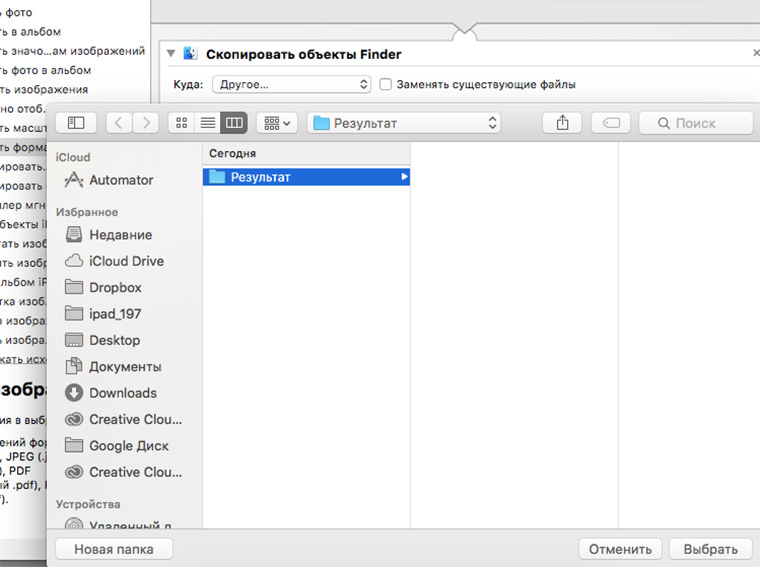
Task: Click the Share toolbar button
Action: pyautogui.click(x=562, y=123)
